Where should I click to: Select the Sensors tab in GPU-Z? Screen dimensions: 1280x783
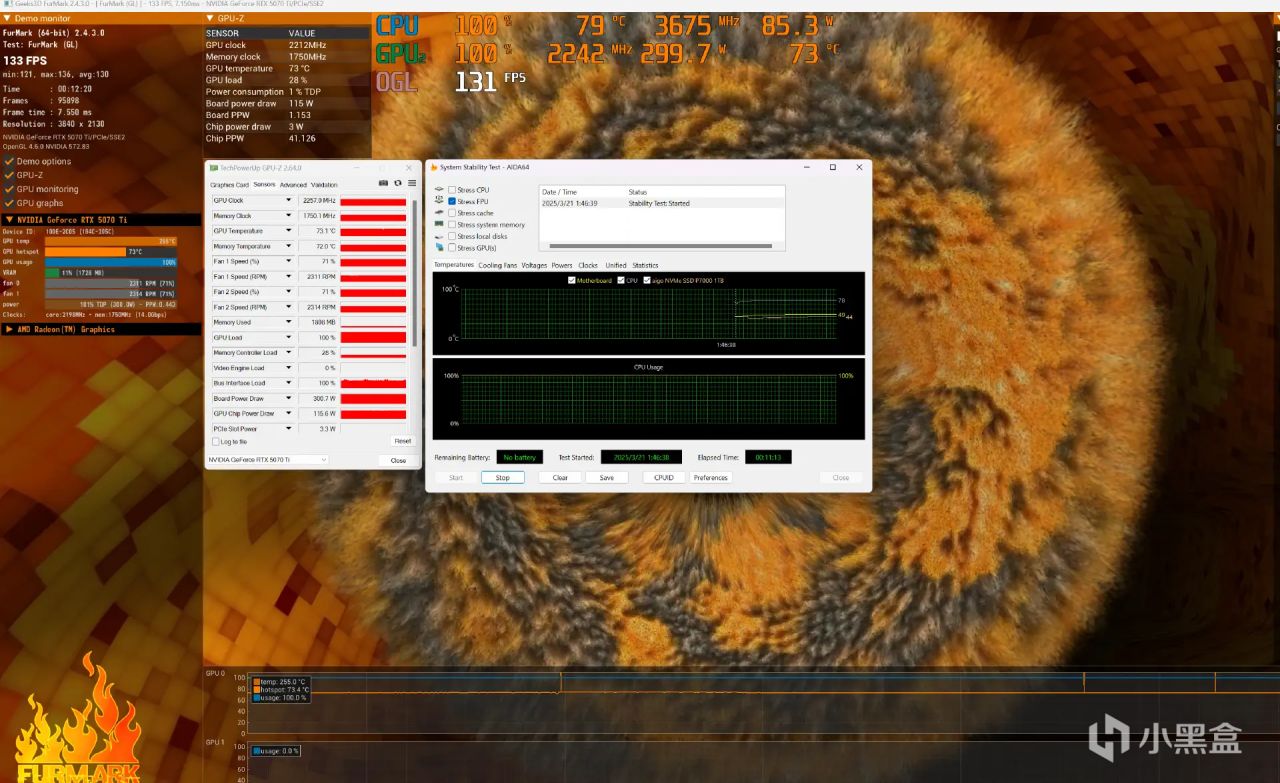click(x=264, y=185)
